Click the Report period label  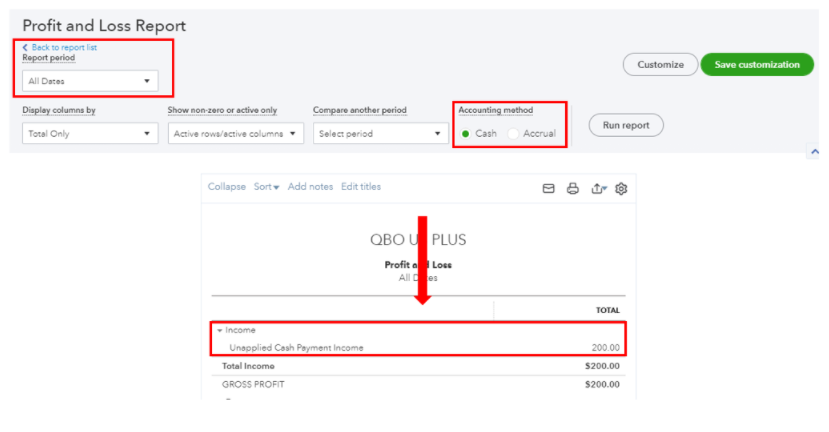(49, 58)
